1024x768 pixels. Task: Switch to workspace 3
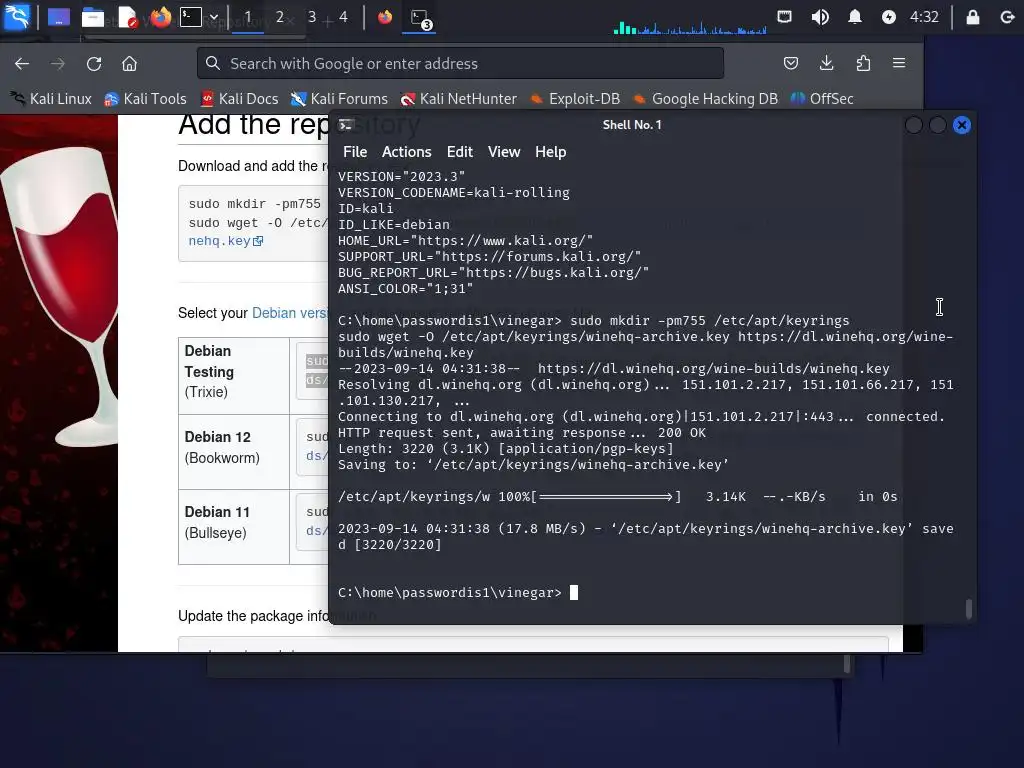(x=312, y=17)
